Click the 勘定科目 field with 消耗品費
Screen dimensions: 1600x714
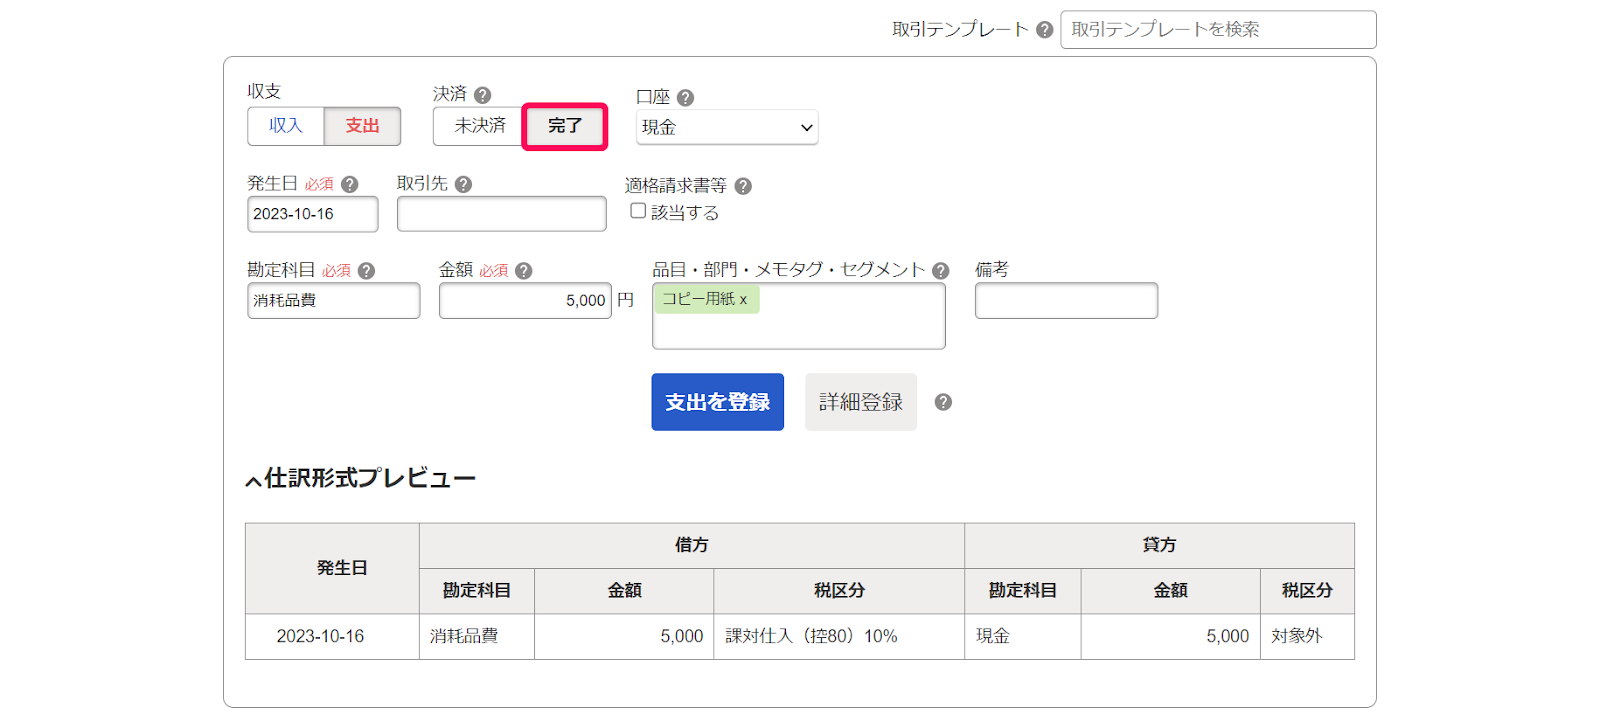334,300
